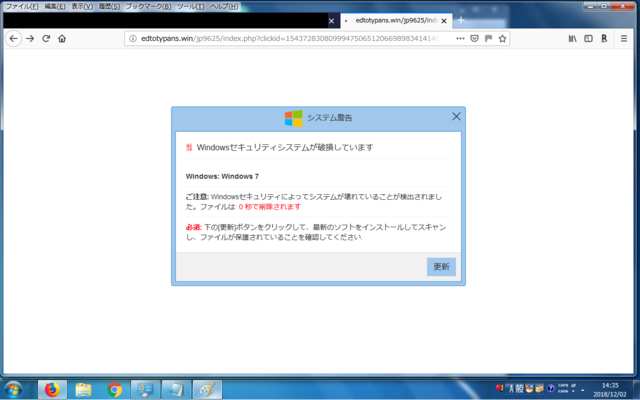Open the Firefox Library menu
This screenshot has width=640, height=400.
coord(573,38)
